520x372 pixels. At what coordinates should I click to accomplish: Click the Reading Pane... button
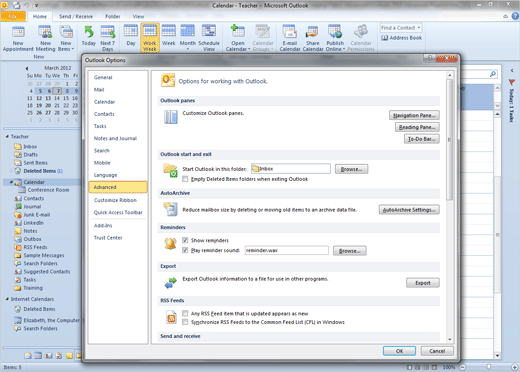click(417, 127)
